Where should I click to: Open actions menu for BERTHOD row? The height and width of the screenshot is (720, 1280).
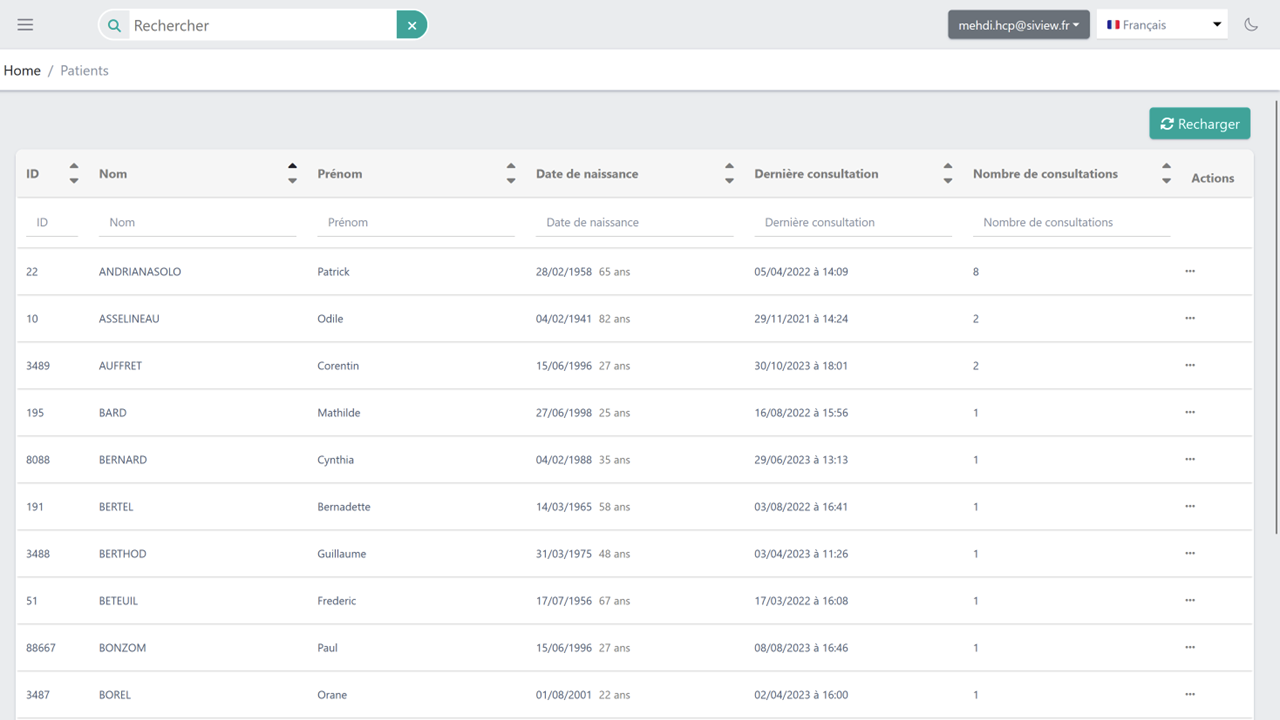pyautogui.click(x=1190, y=553)
